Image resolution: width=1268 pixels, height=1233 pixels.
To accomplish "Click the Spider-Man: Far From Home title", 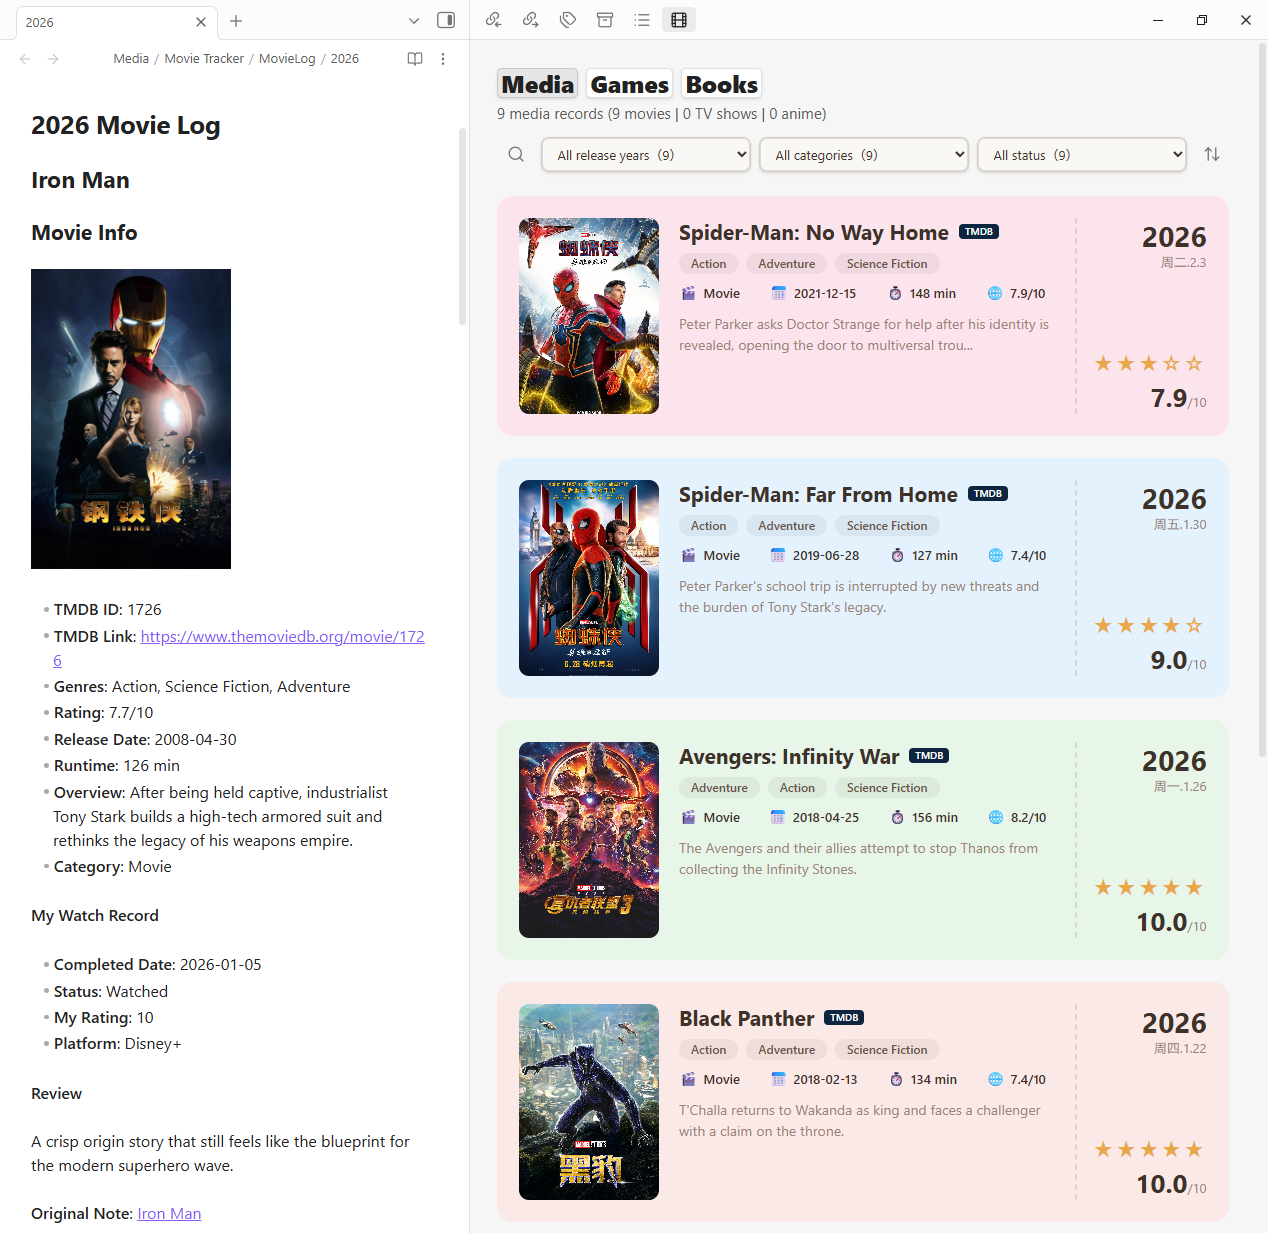I will coord(818,495).
